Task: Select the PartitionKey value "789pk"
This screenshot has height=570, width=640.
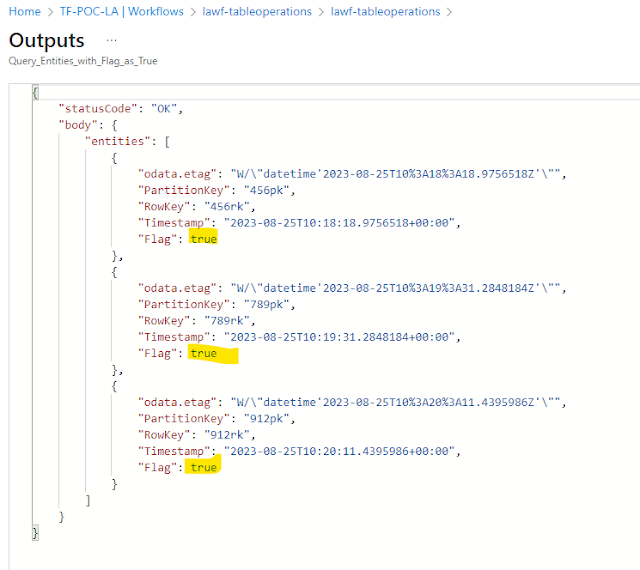Action: pyautogui.click(x=267, y=305)
